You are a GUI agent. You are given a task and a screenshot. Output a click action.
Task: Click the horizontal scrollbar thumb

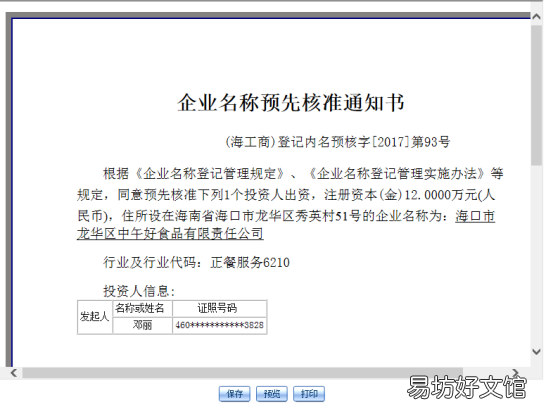tap(243, 373)
